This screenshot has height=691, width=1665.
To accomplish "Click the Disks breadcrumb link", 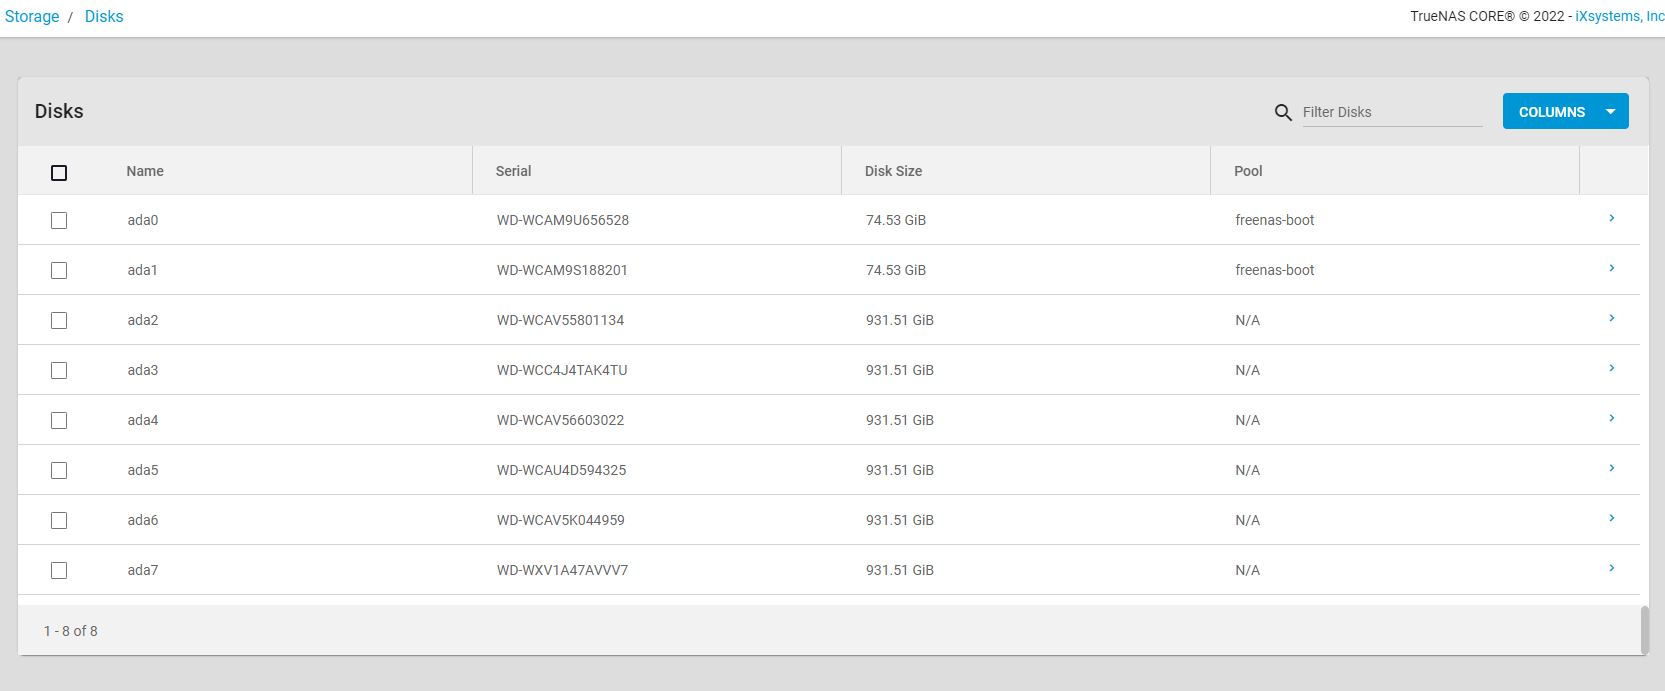I will tap(104, 17).
